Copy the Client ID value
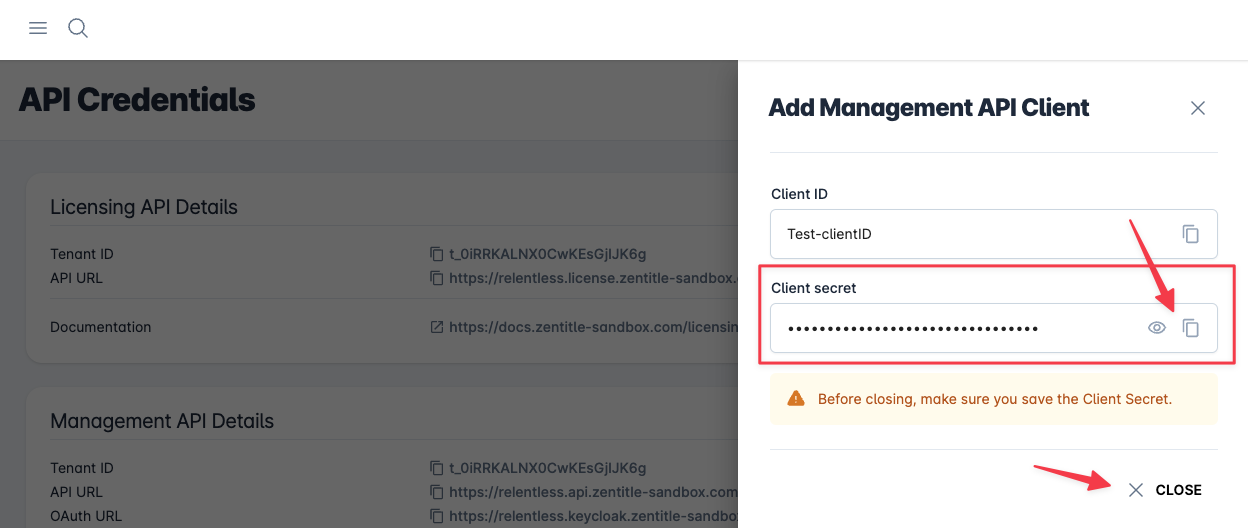Screen dimensions: 1248x528 pyautogui.click(x=1190, y=234)
